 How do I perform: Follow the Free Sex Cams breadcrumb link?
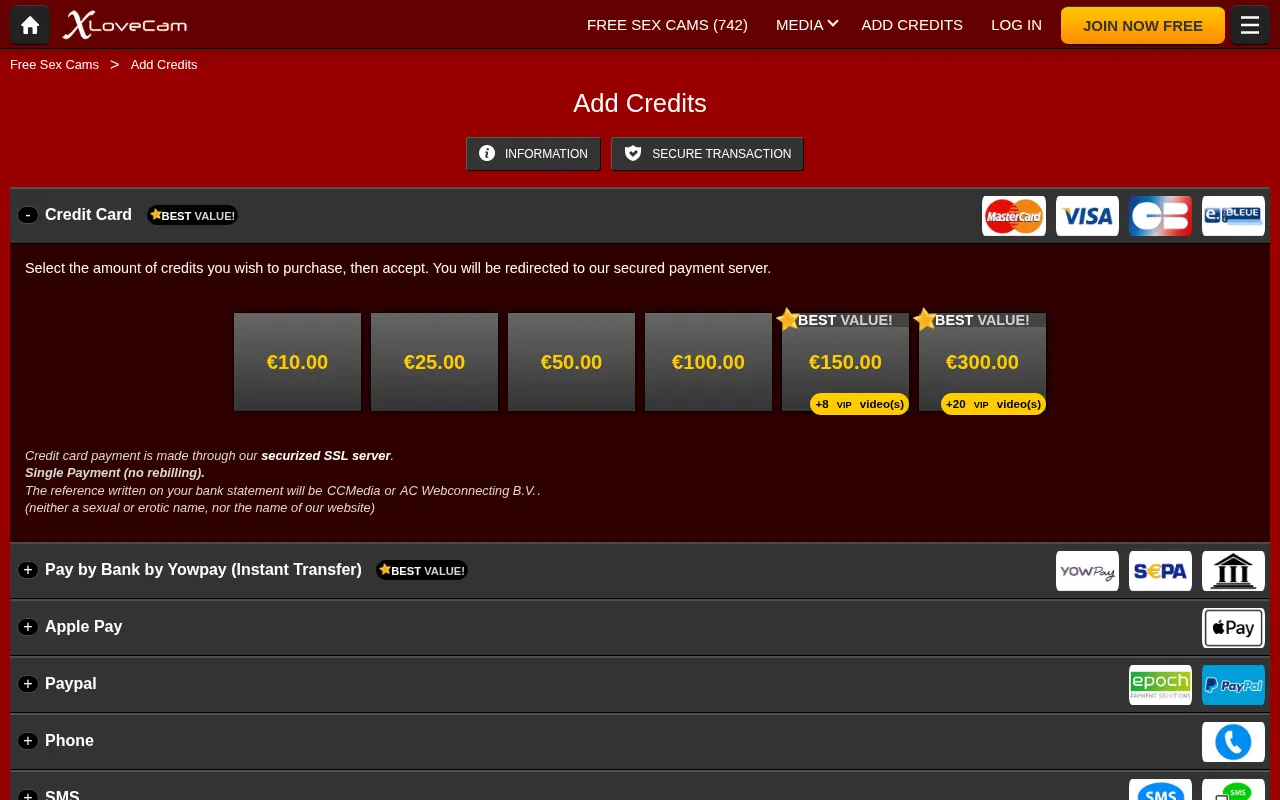54,64
